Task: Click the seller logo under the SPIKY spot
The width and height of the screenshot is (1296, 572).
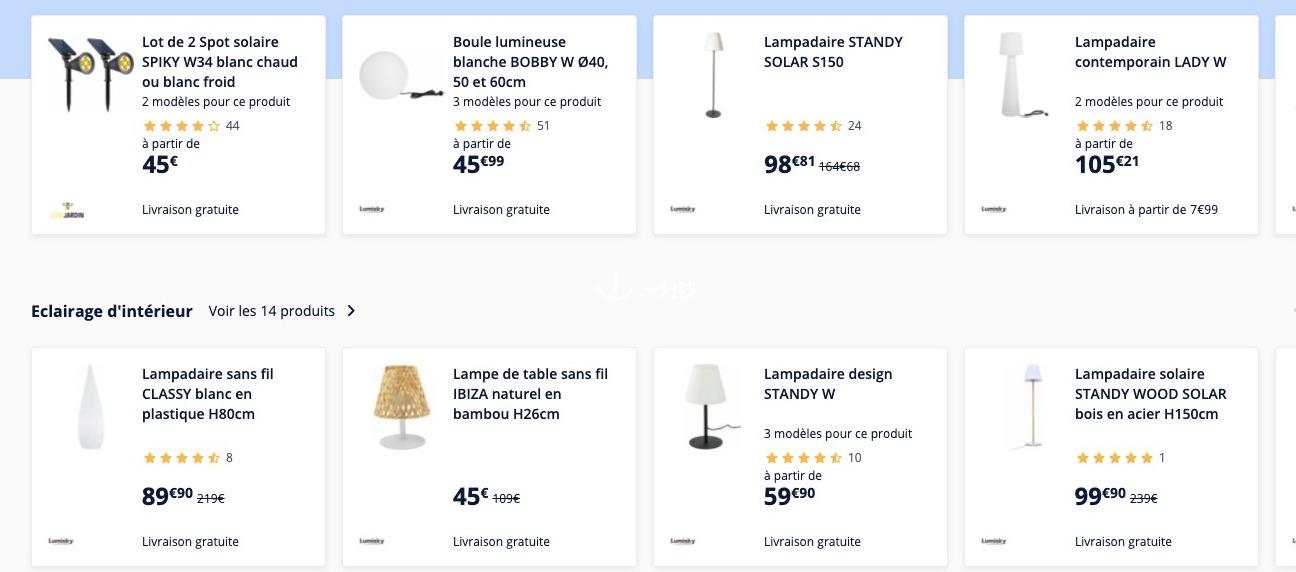Action: [67, 210]
